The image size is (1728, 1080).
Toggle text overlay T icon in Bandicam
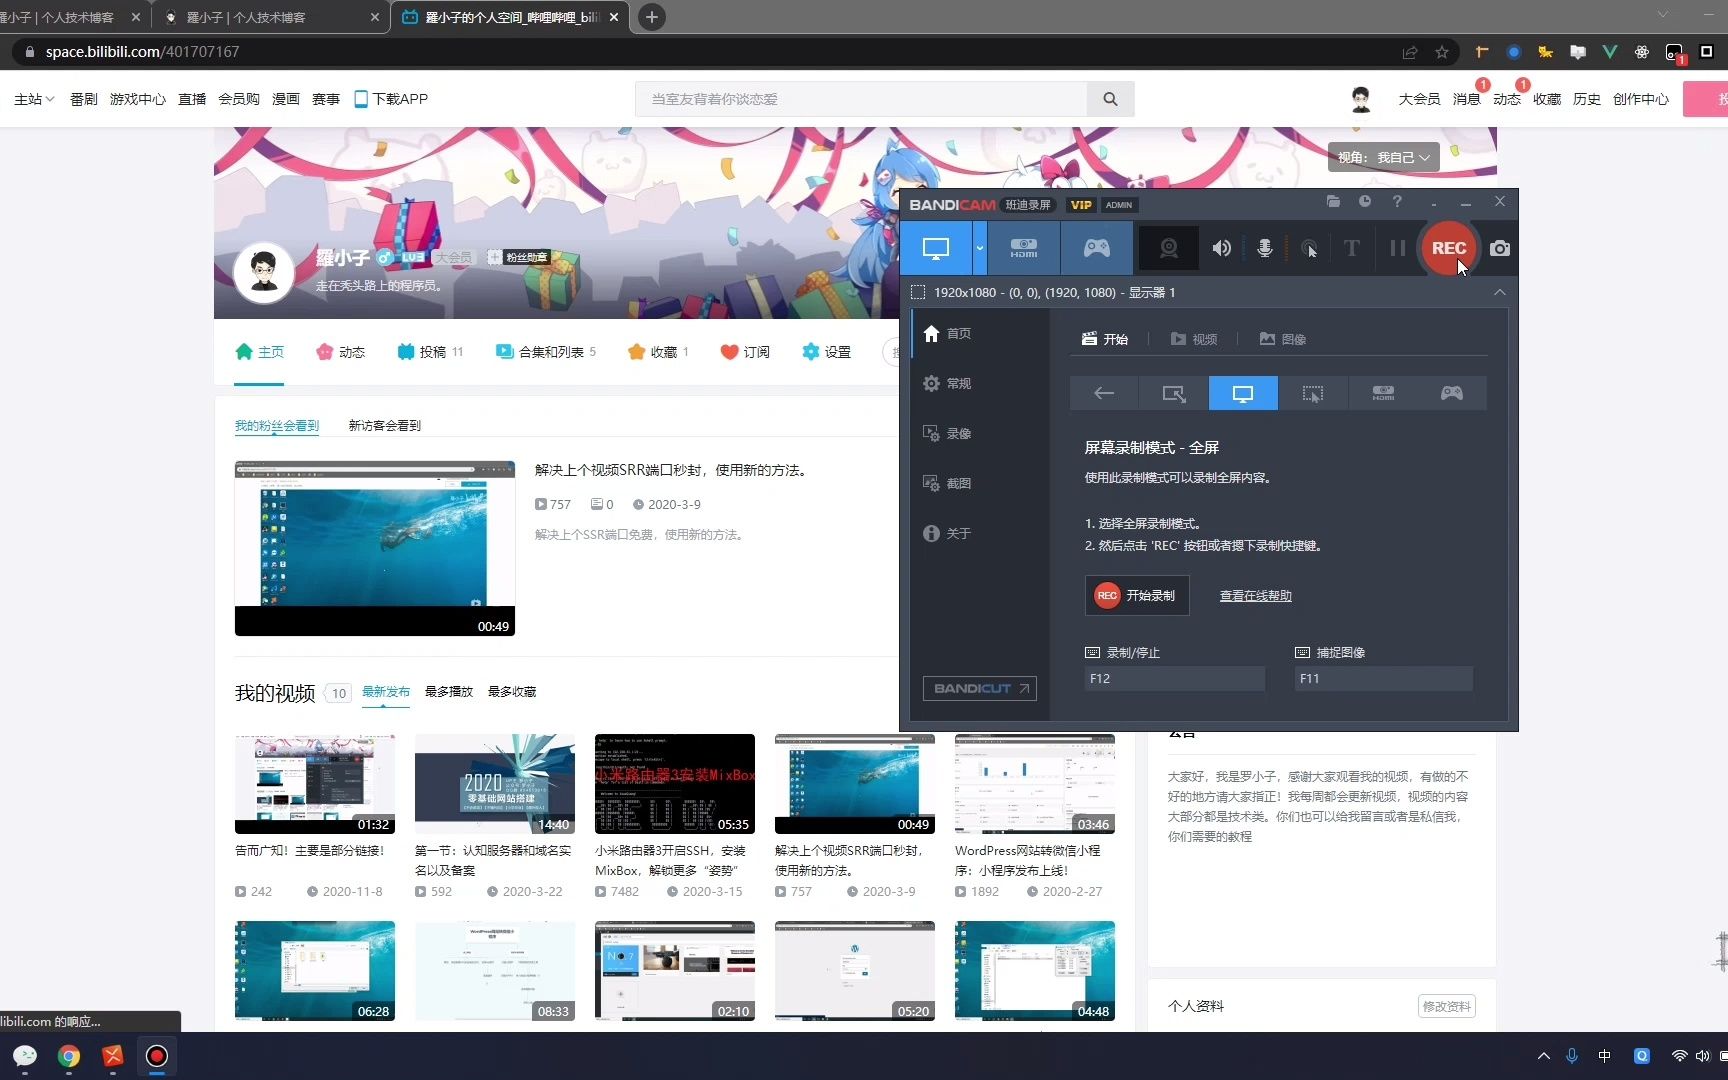1351,248
